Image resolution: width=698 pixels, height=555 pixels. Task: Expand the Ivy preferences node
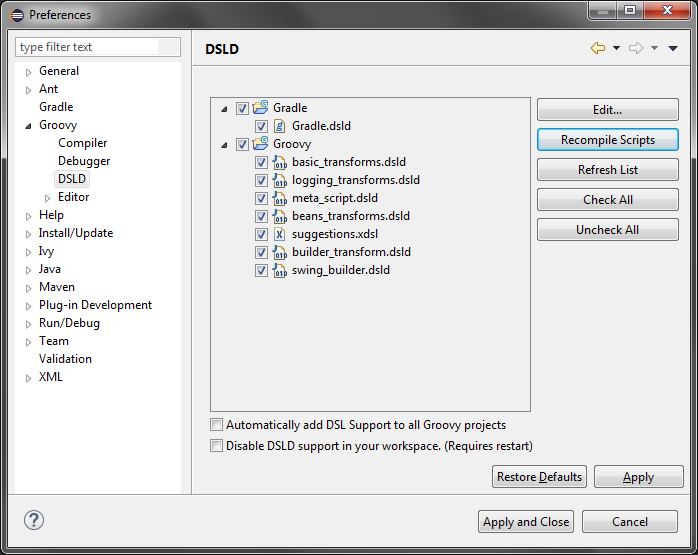(x=28, y=252)
